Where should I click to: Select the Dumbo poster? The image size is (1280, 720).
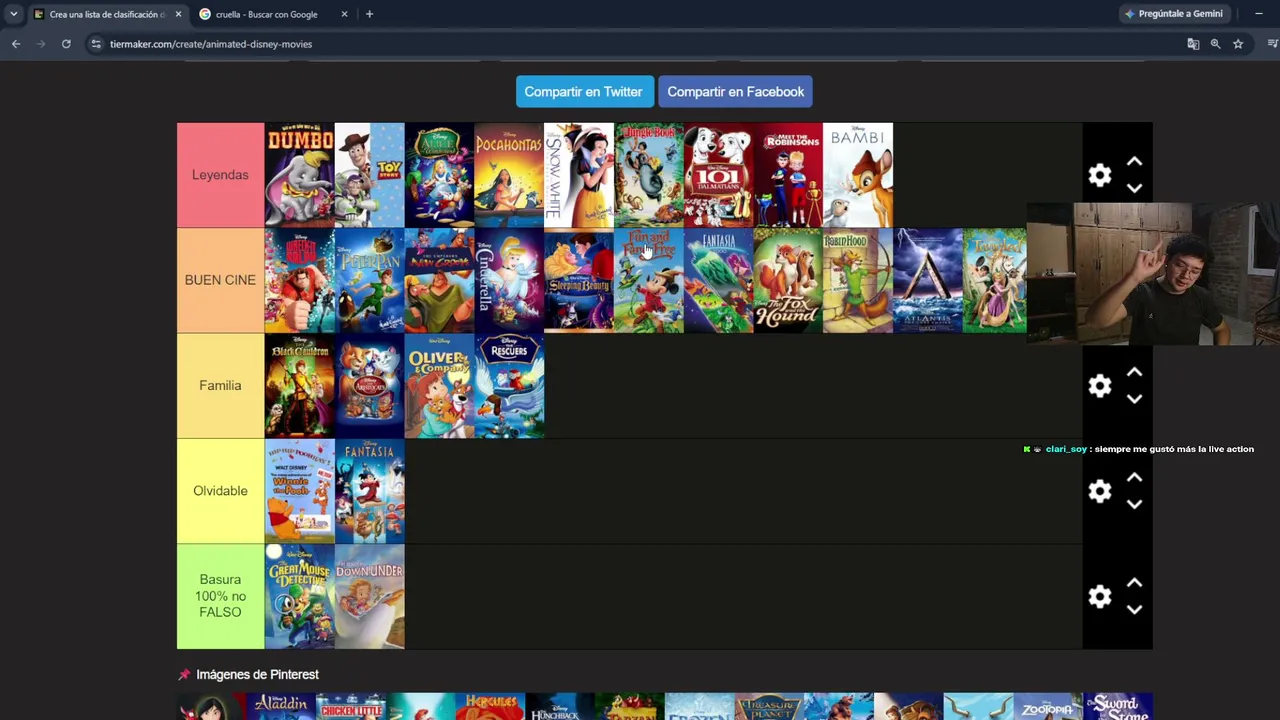(300, 175)
